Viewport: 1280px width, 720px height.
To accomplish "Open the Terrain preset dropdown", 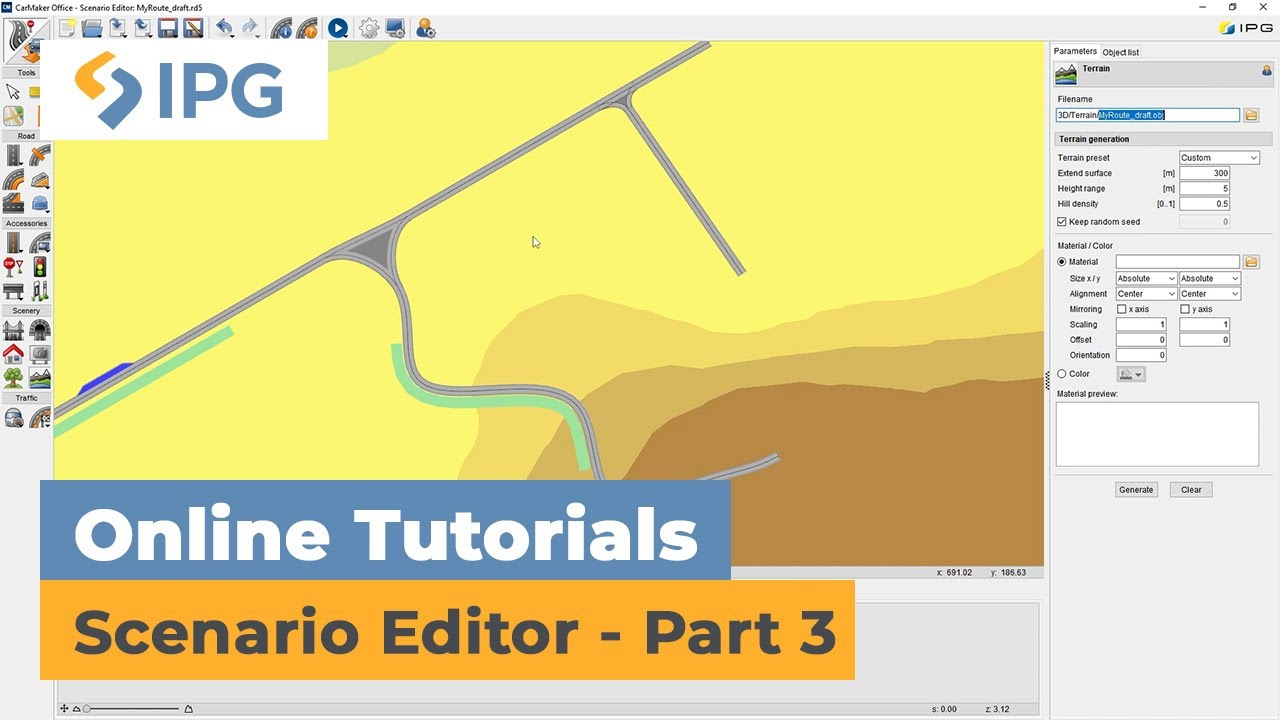I will (1219, 158).
